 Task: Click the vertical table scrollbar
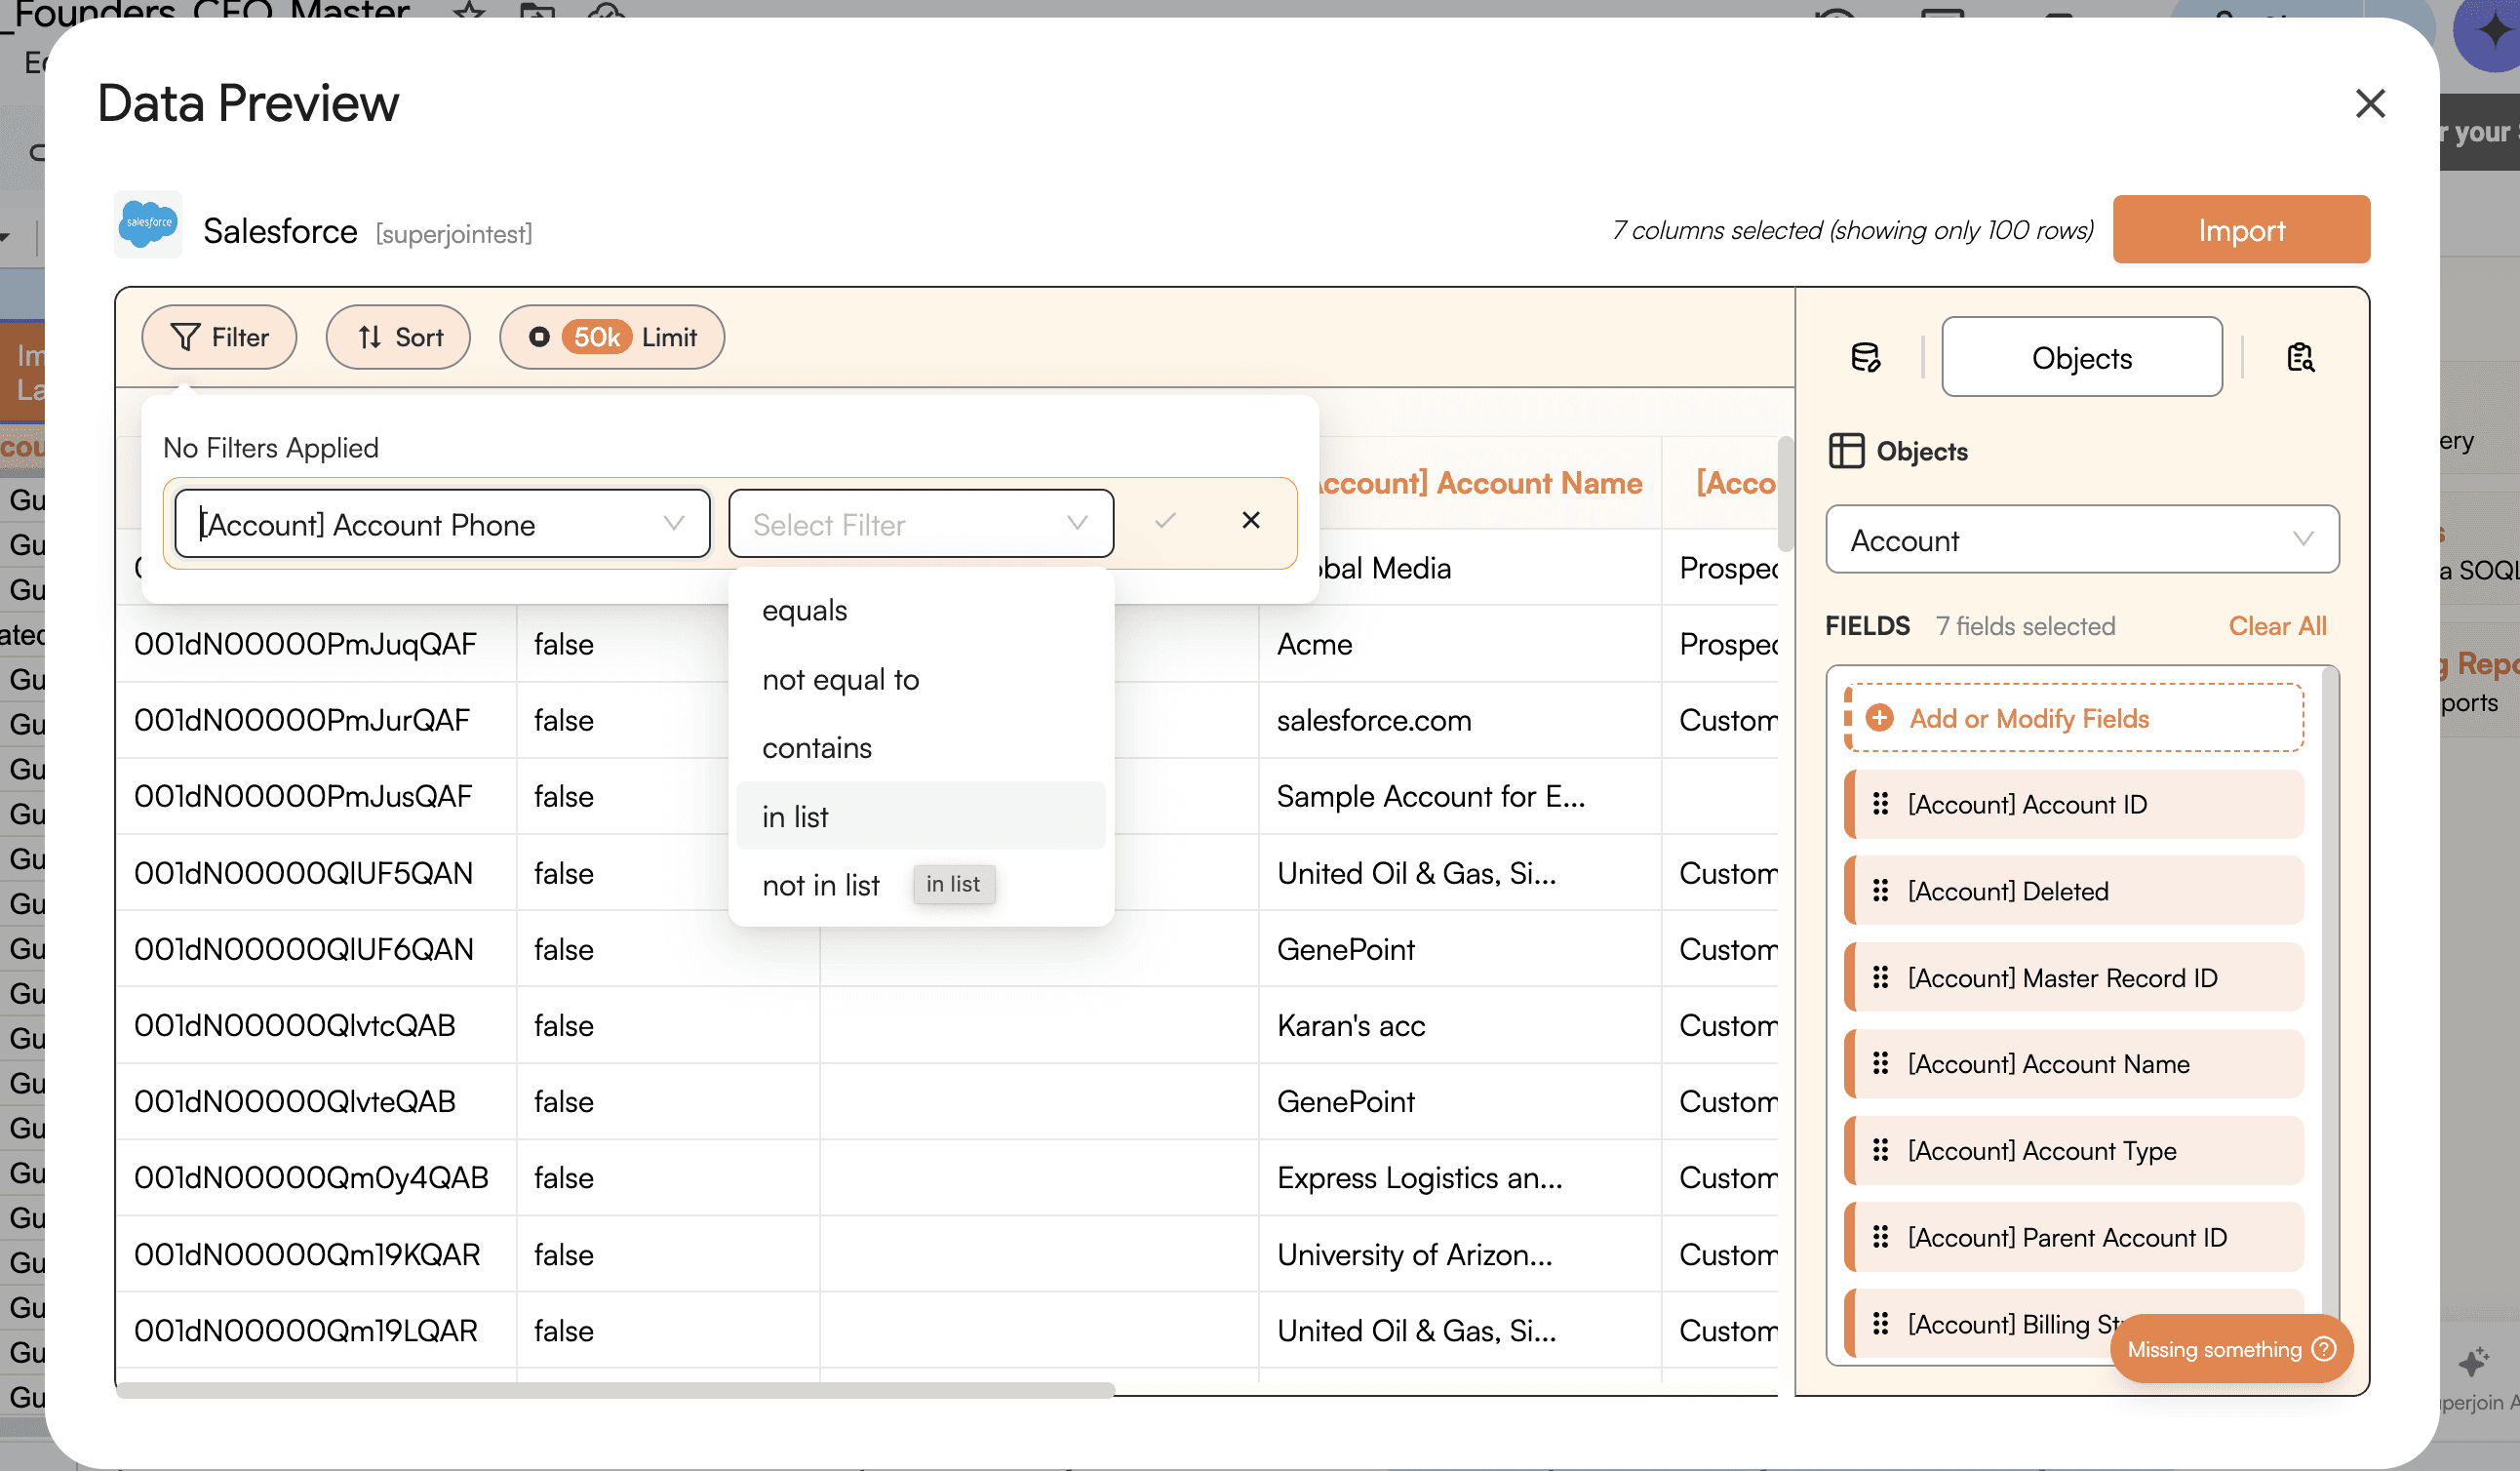(1786, 494)
